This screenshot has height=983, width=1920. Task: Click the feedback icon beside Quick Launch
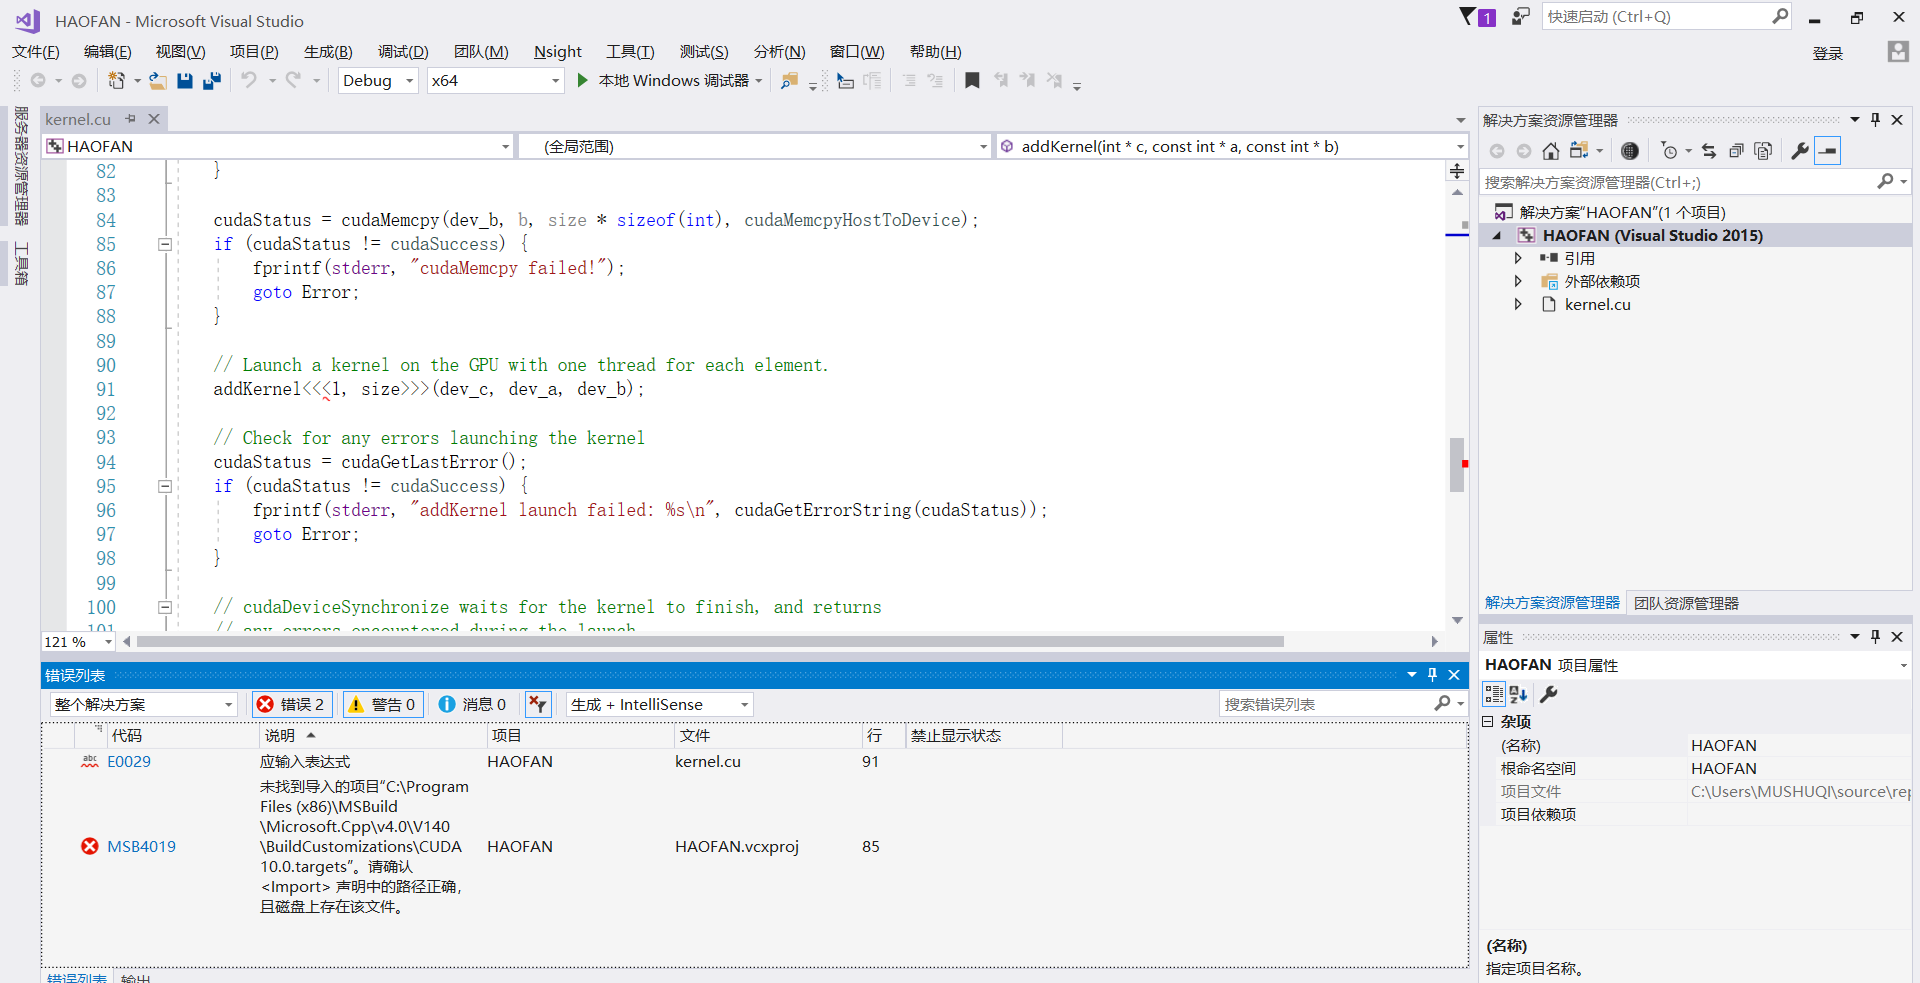[1520, 17]
